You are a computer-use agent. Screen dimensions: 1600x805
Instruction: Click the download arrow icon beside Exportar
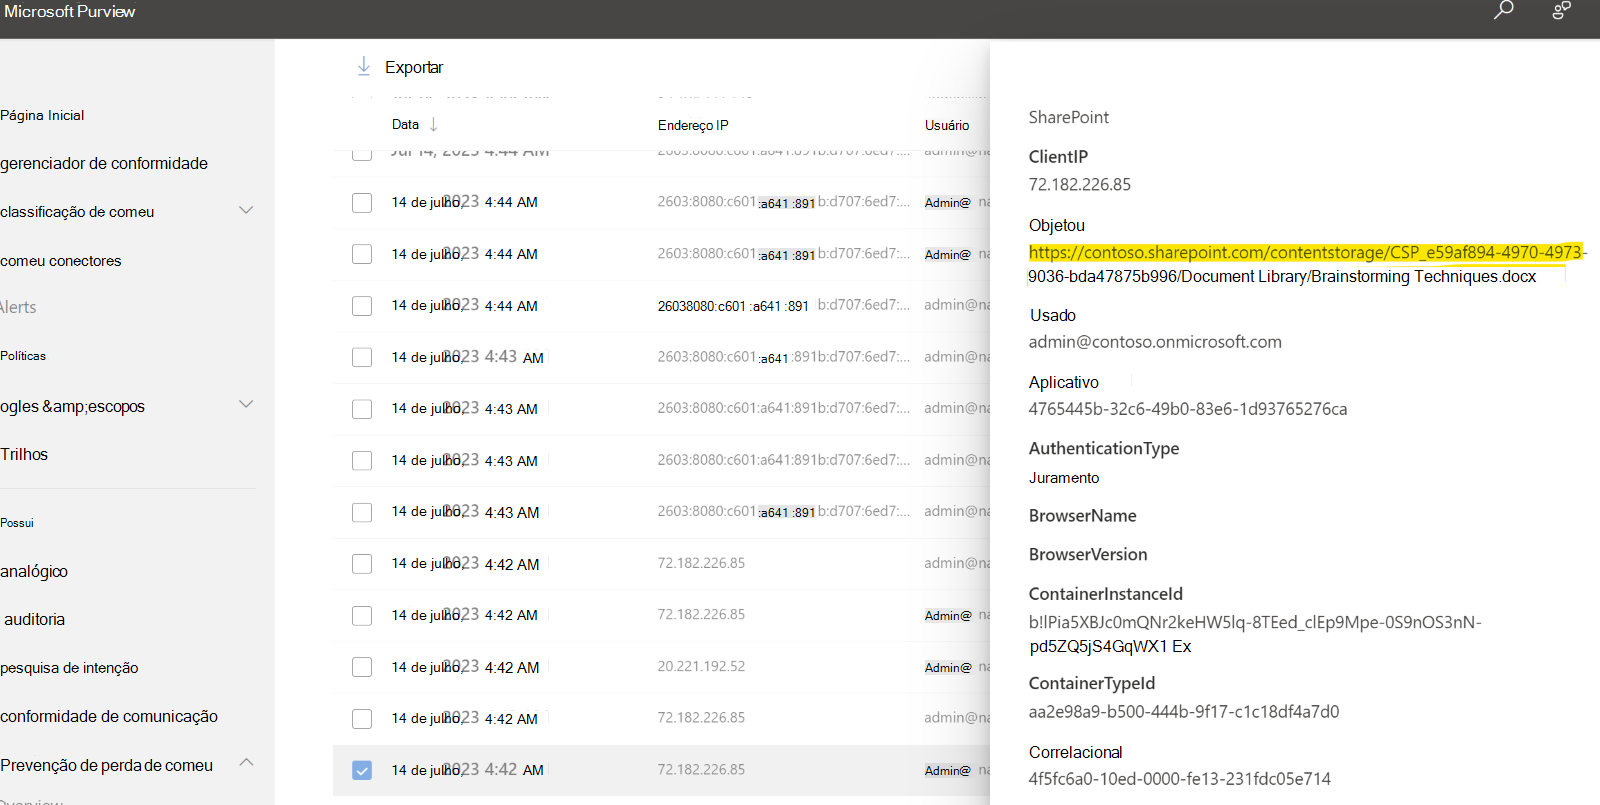(364, 66)
